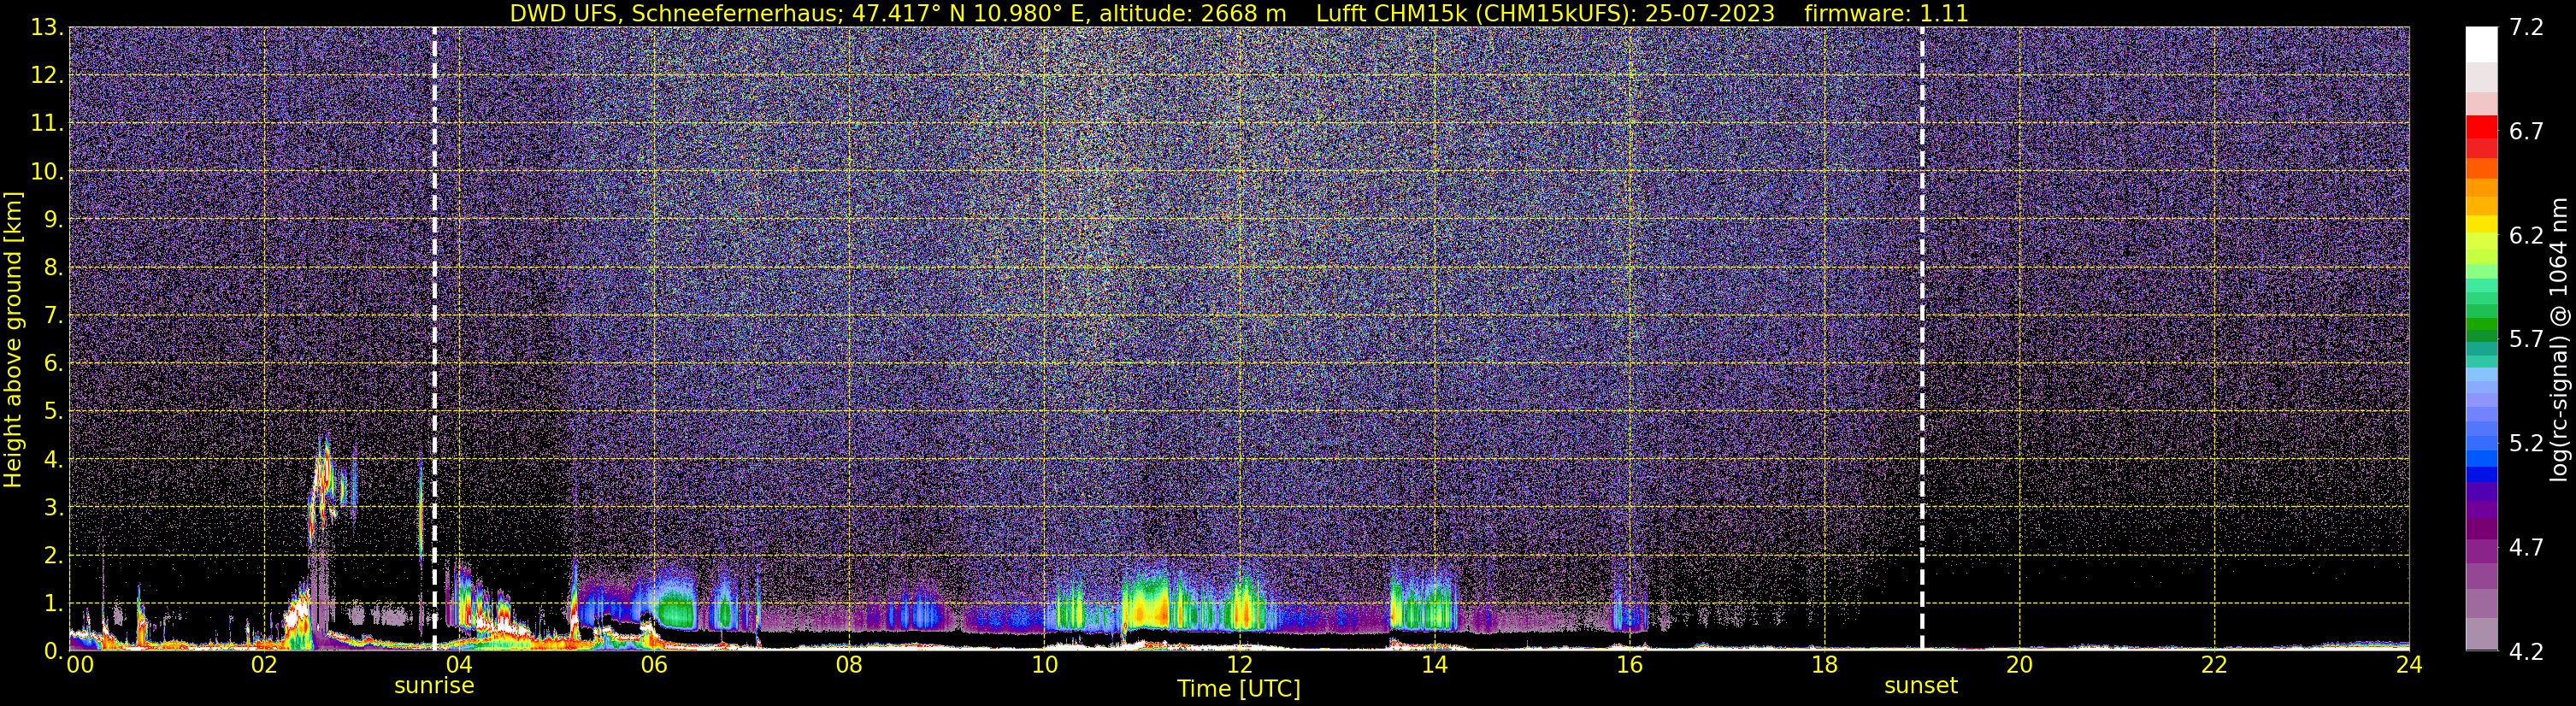Viewport: 2576px width, 706px height.
Task: Click the time tick label '14'
Action: [x=1434, y=665]
